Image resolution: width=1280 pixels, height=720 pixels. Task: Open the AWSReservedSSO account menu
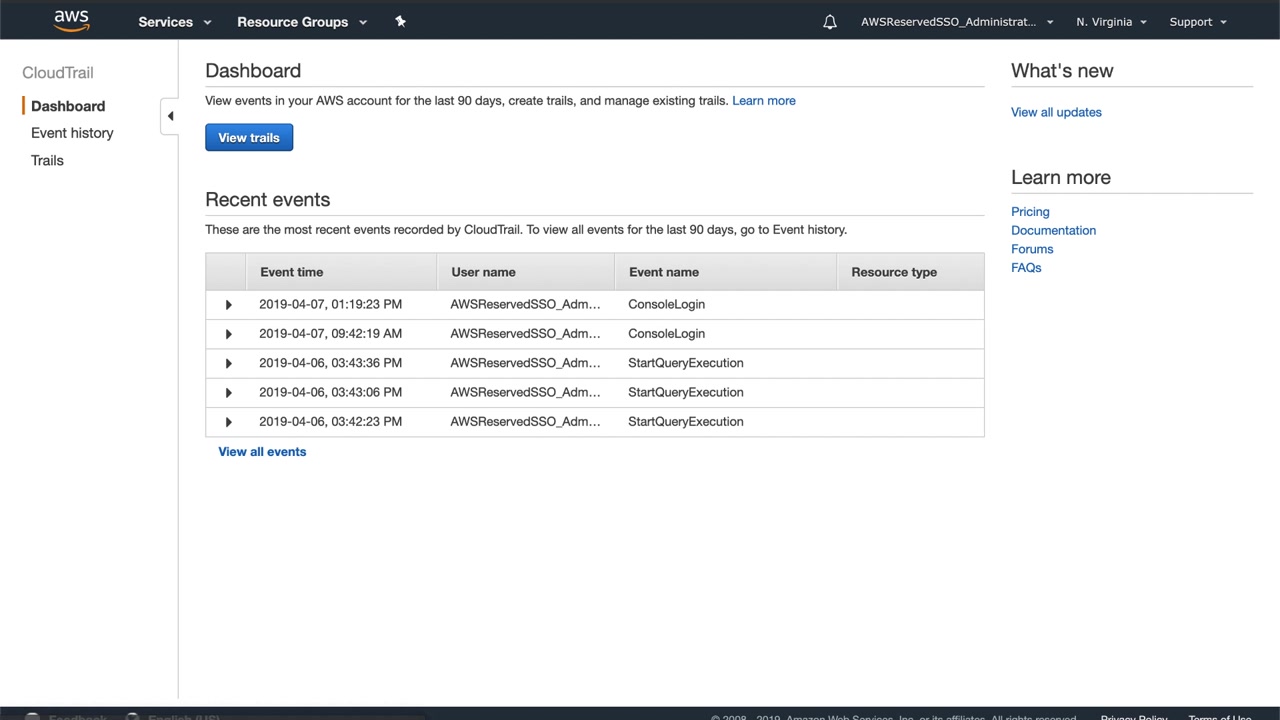coord(956,21)
